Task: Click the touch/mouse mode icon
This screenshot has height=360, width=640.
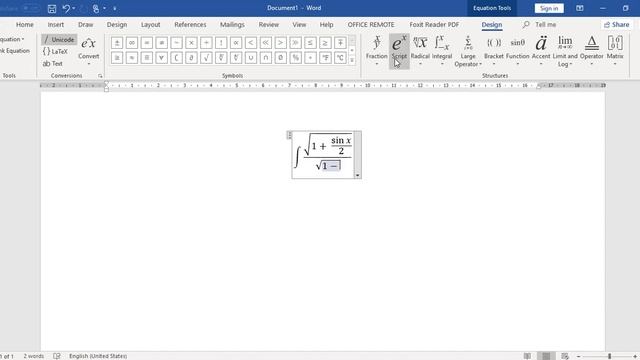Action: [96, 8]
